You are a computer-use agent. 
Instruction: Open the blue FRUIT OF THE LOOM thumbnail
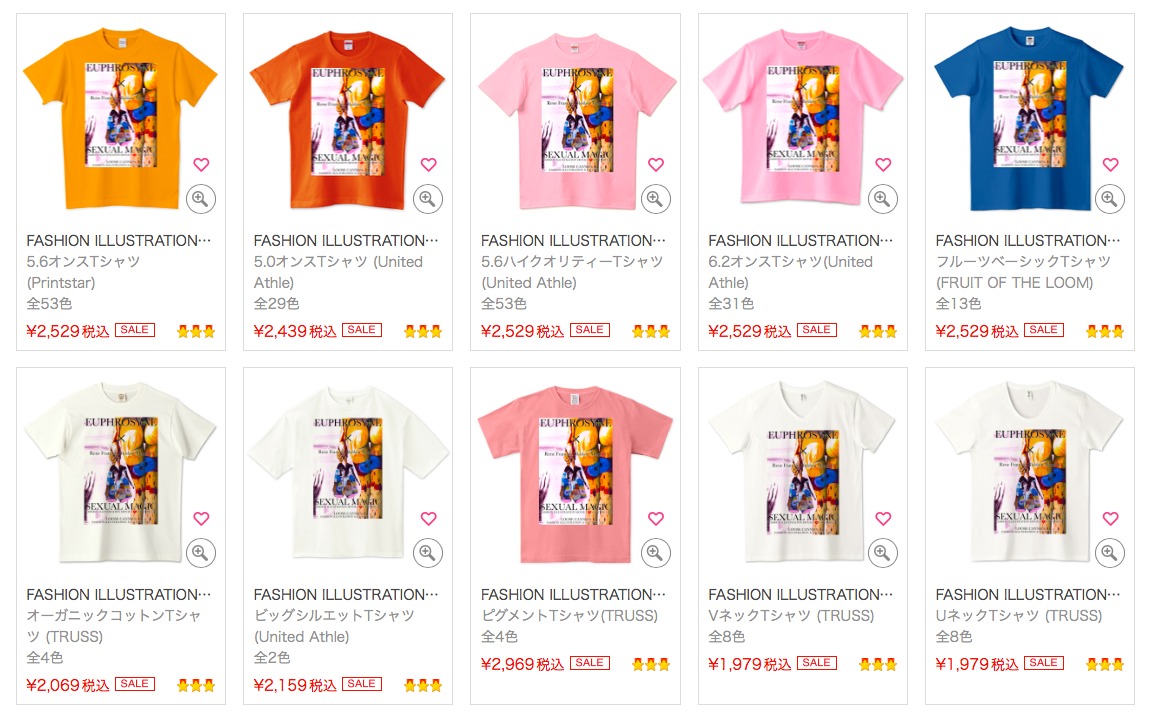[x=1029, y=118]
